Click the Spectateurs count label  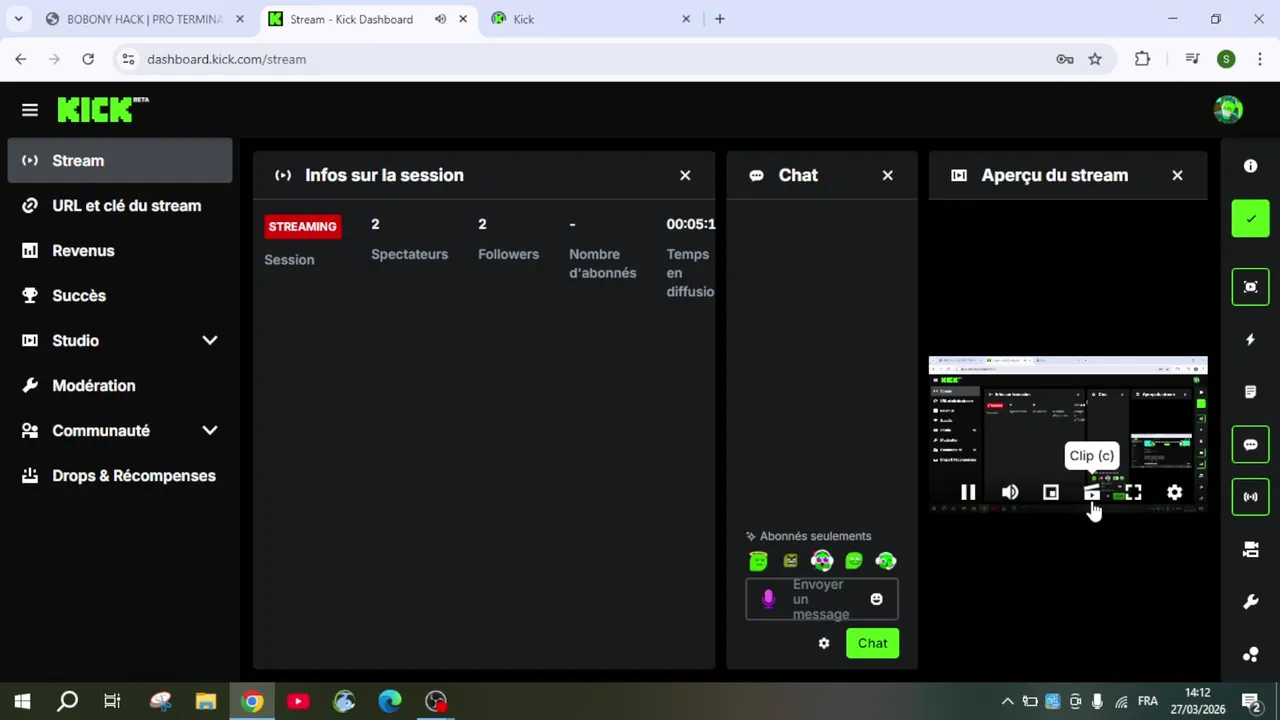[409, 254]
